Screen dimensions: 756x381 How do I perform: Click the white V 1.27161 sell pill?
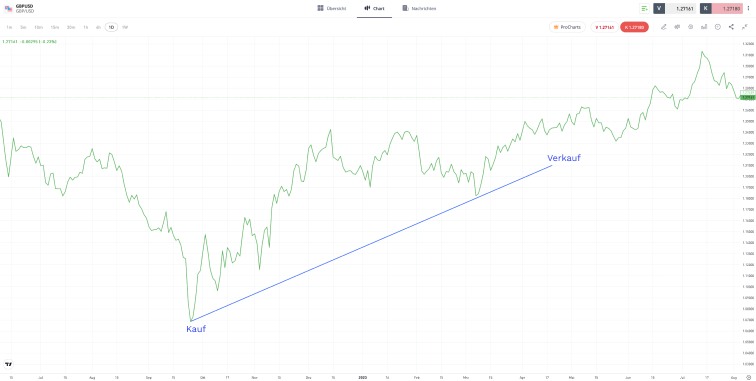[605, 27]
